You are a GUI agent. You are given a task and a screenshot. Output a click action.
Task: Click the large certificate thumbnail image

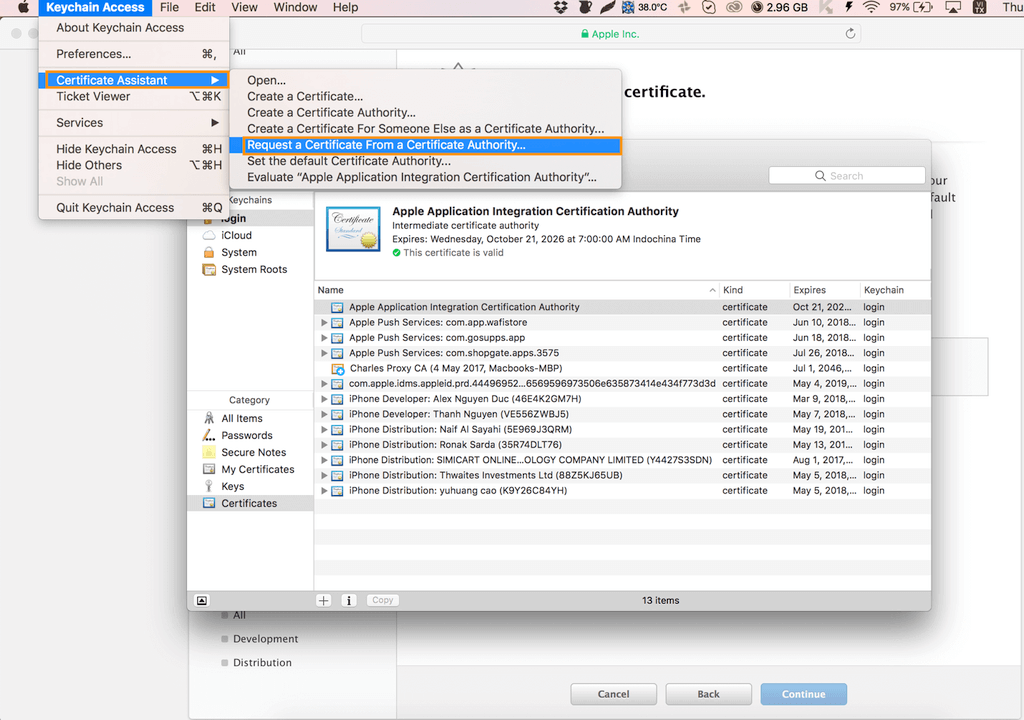pos(353,229)
